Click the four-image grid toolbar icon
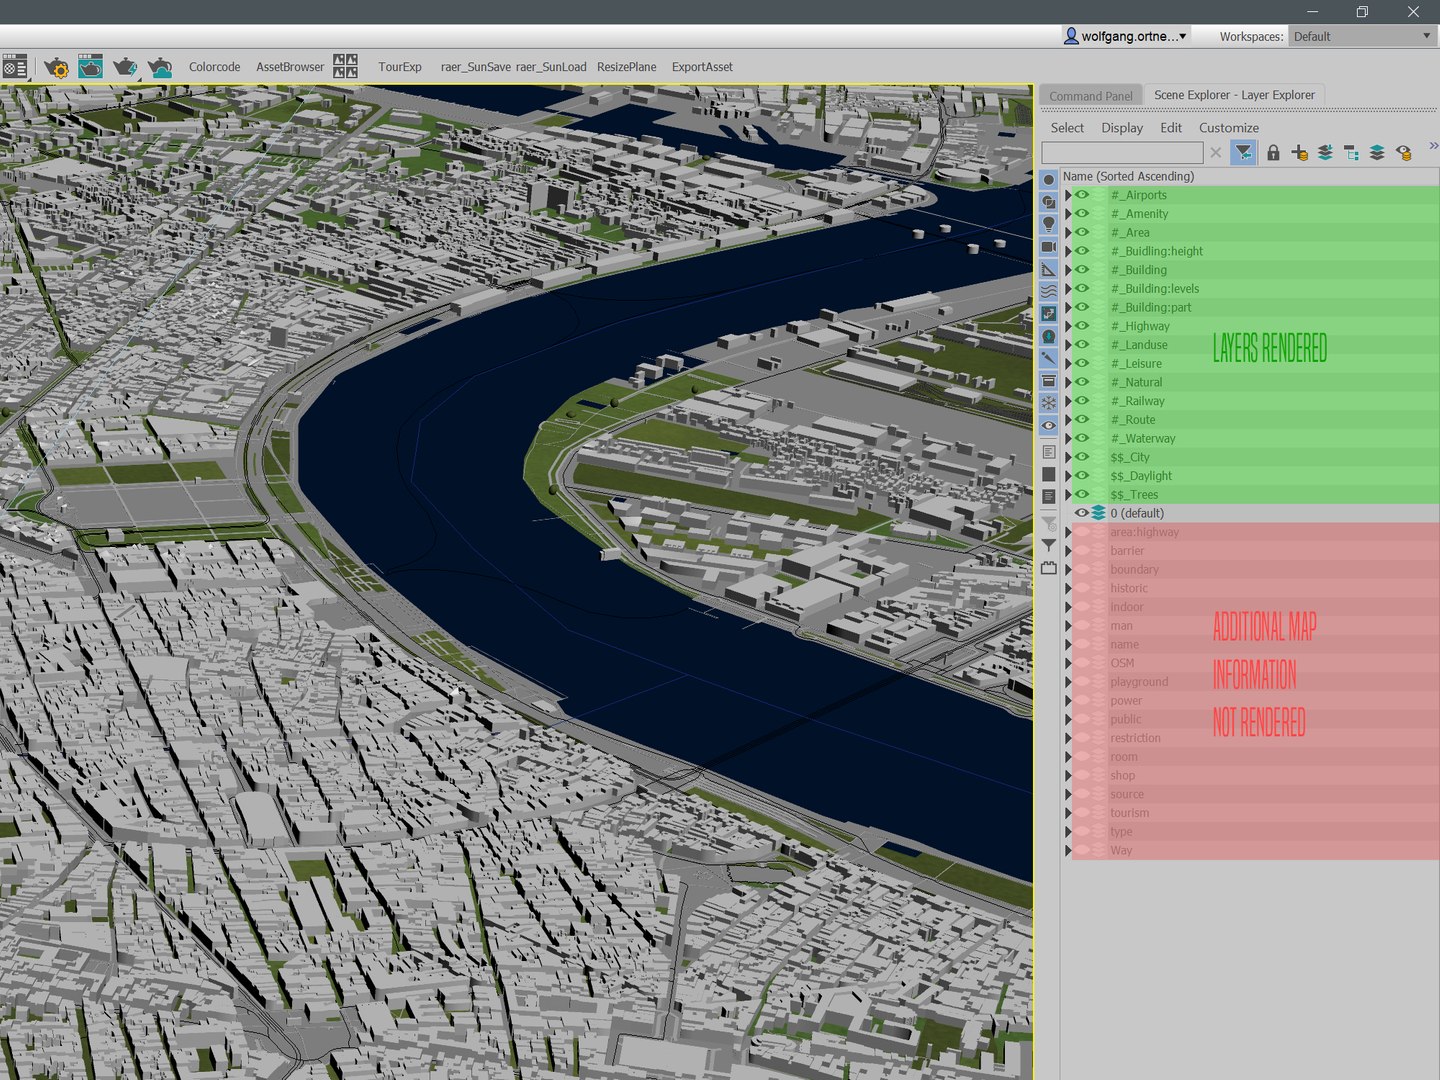This screenshot has height=1080, width=1440. pos(345,67)
